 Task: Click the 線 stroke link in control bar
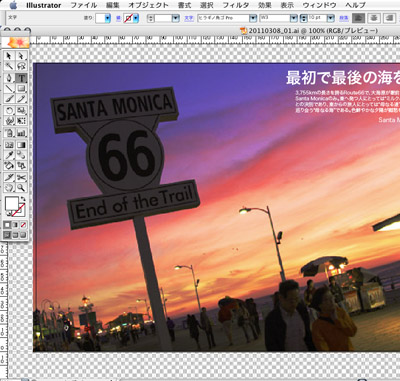point(118,18)
